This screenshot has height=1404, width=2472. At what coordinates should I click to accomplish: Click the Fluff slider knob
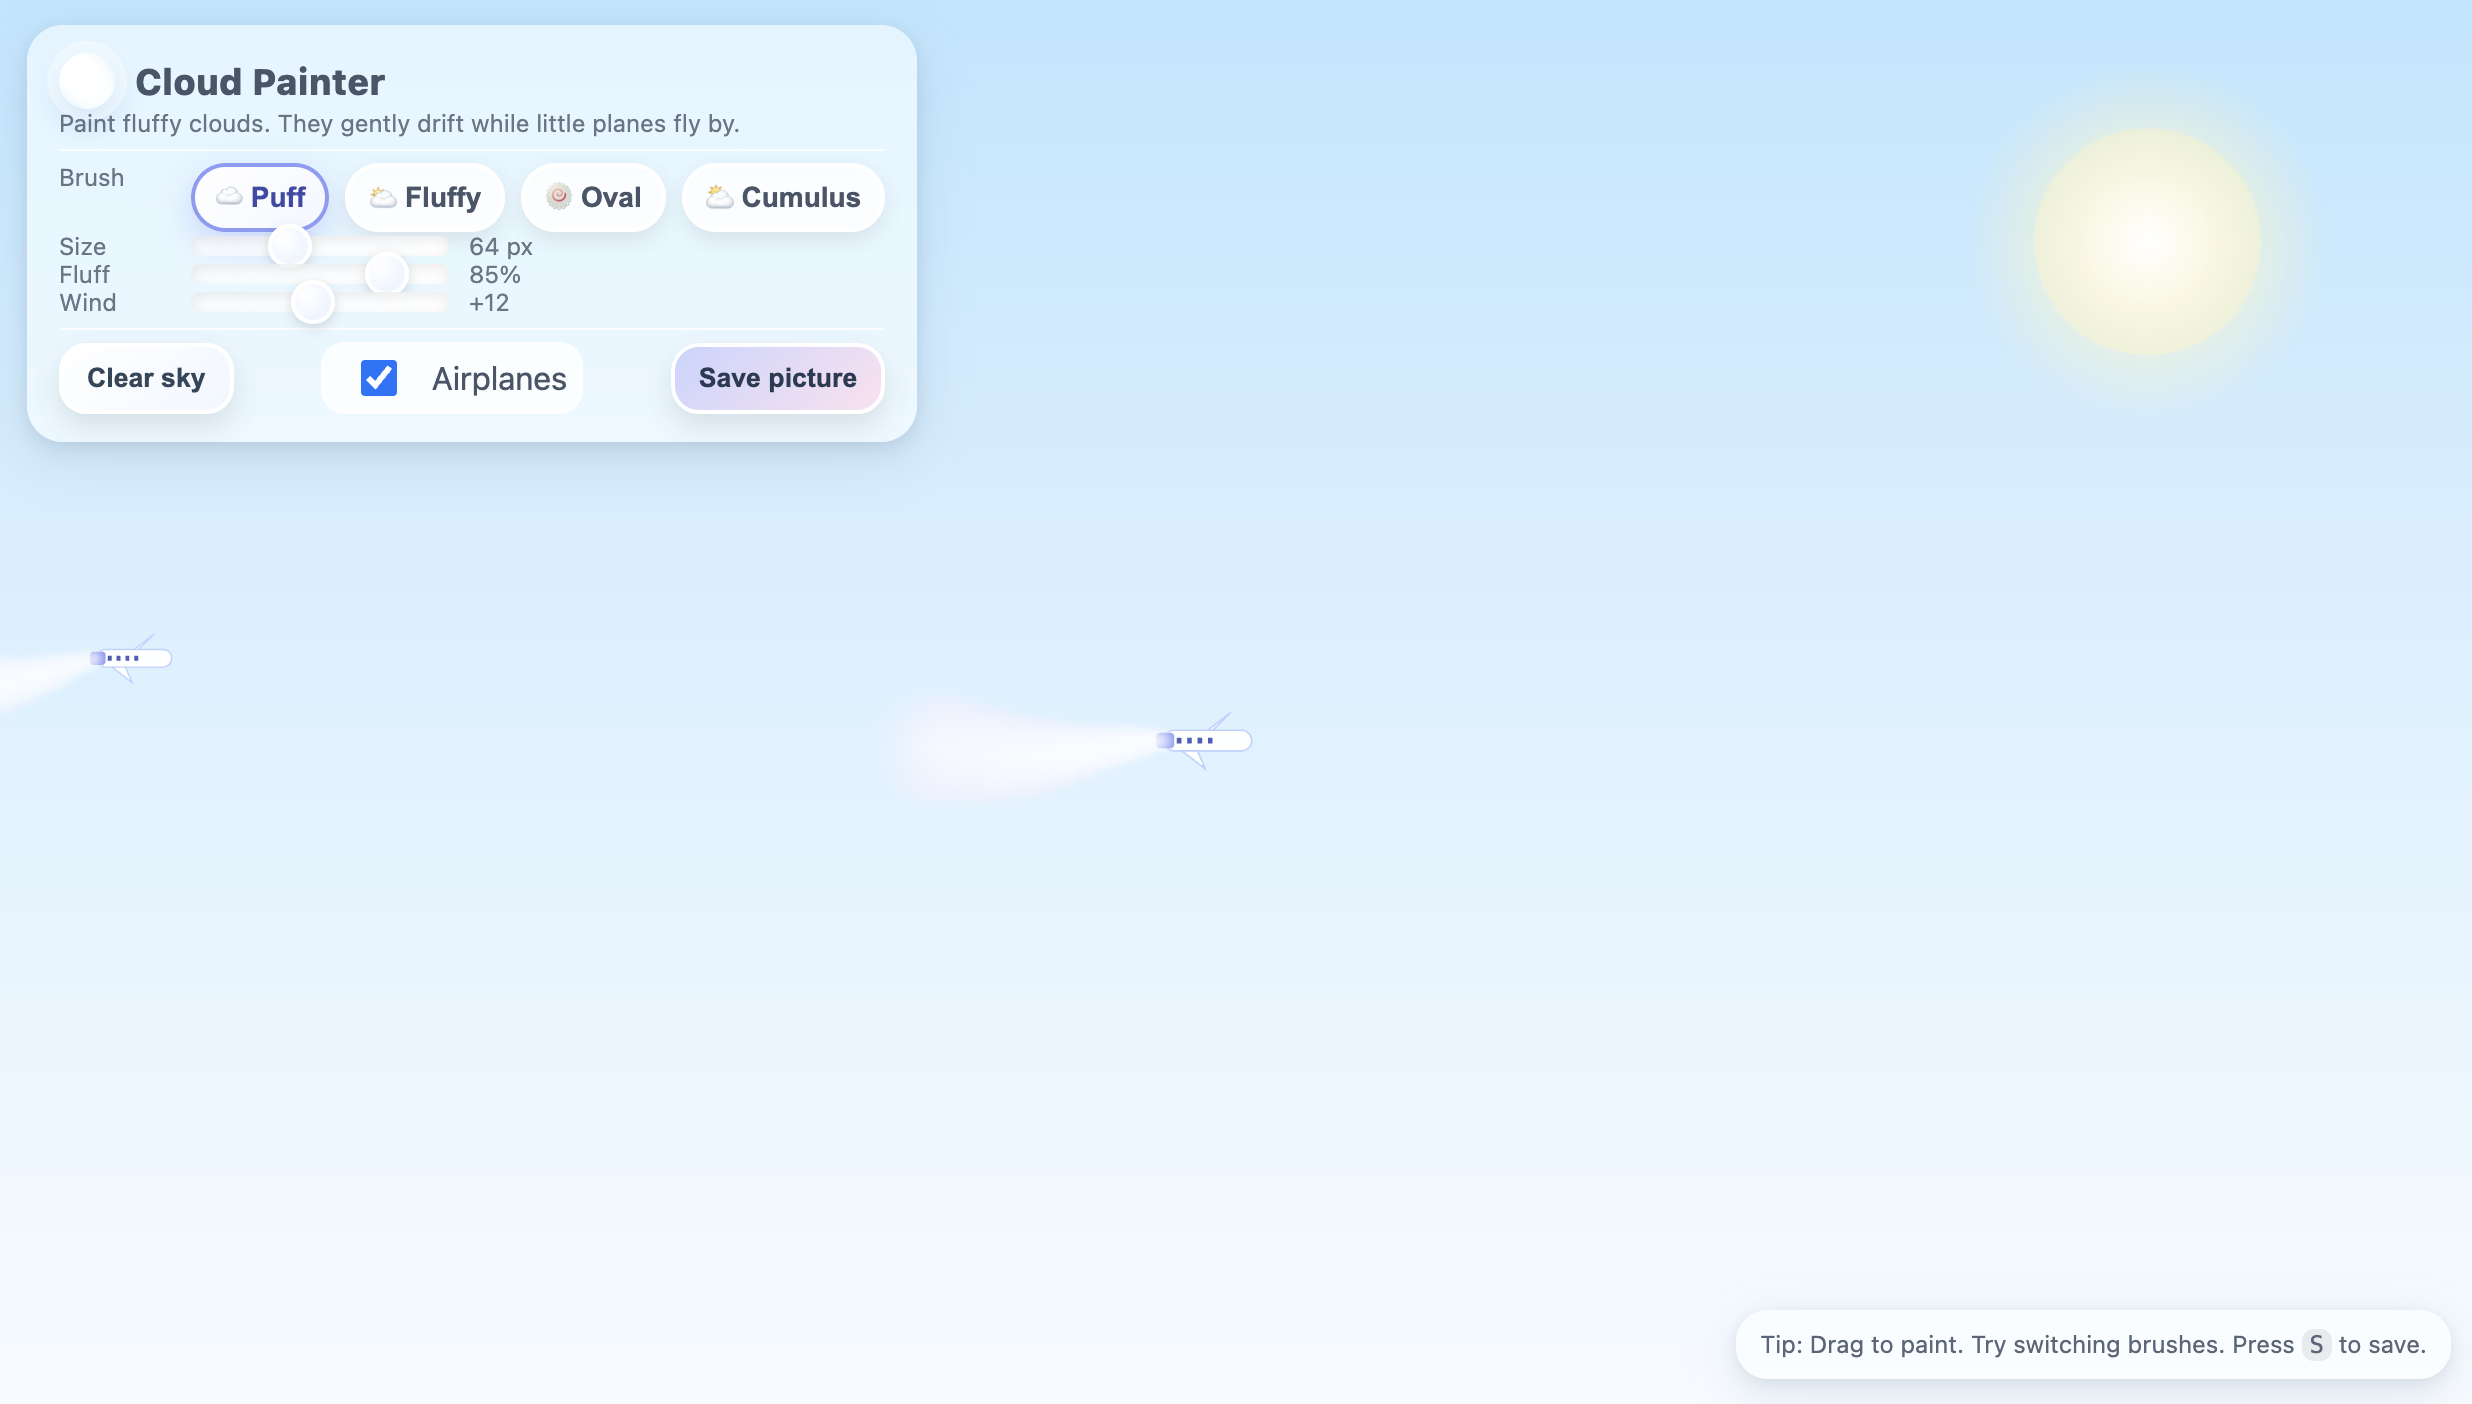(386, 274)
